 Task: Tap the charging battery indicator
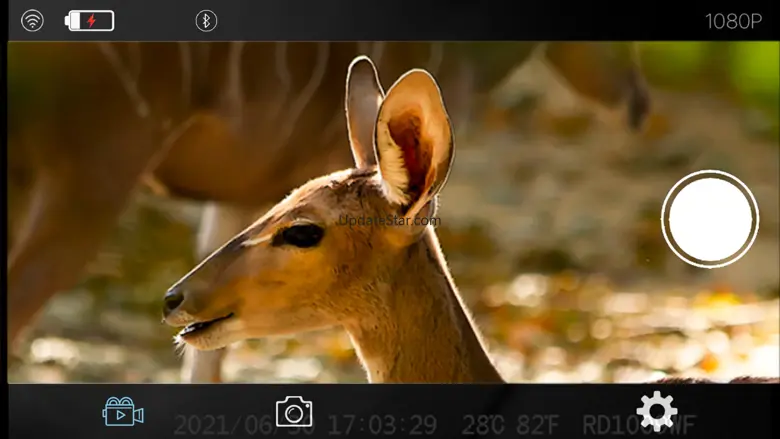pyautogui.click(x=90, y=21)
